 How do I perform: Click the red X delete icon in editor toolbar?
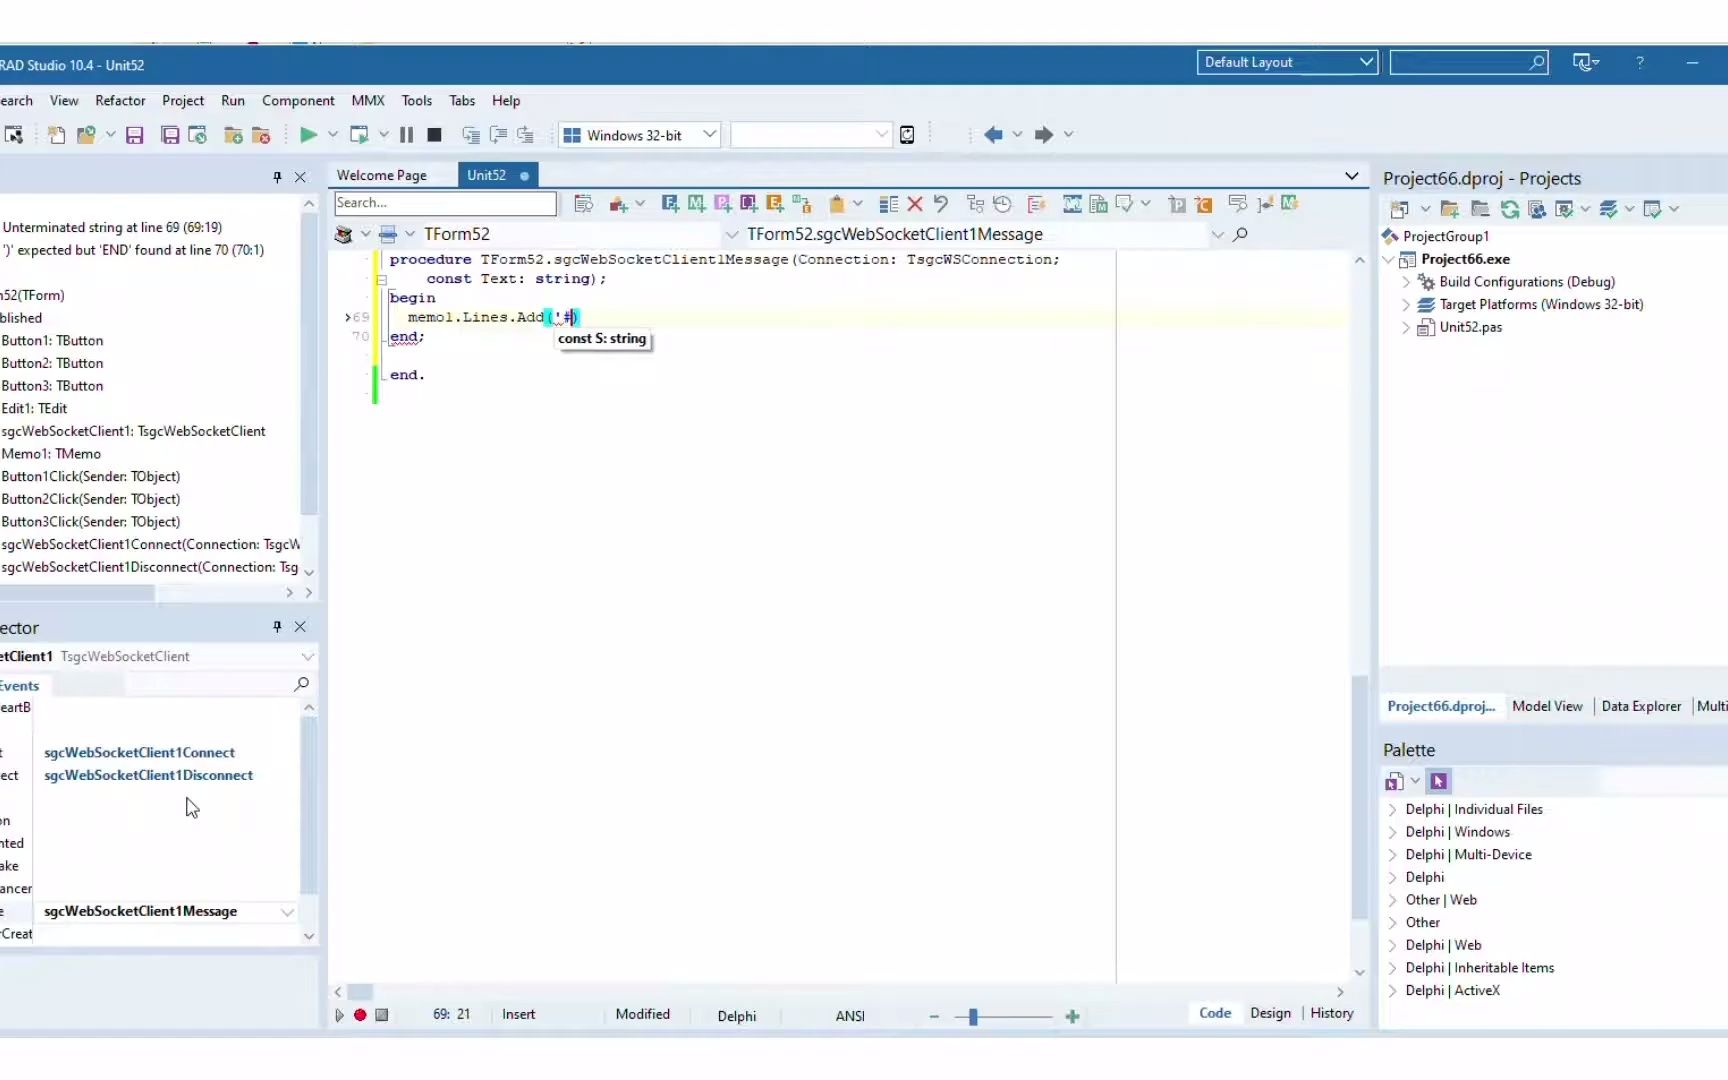pos(915,204)
